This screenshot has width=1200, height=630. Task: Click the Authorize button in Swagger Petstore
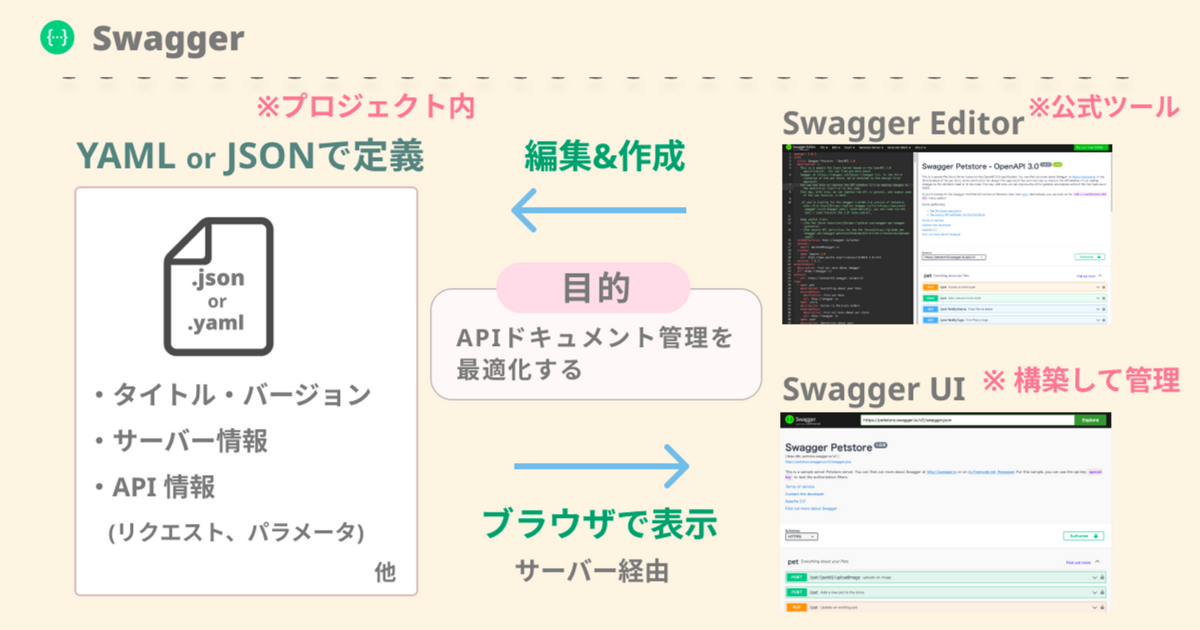pyautogui.click(x=1082, y=536)
